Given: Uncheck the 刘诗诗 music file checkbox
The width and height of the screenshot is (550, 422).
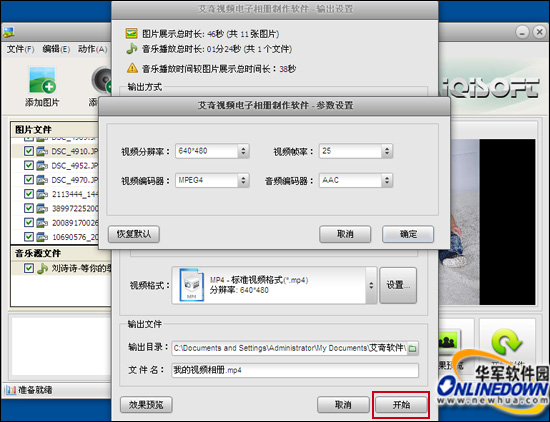Looking at the screenshot, I should (x=28, y=268).
